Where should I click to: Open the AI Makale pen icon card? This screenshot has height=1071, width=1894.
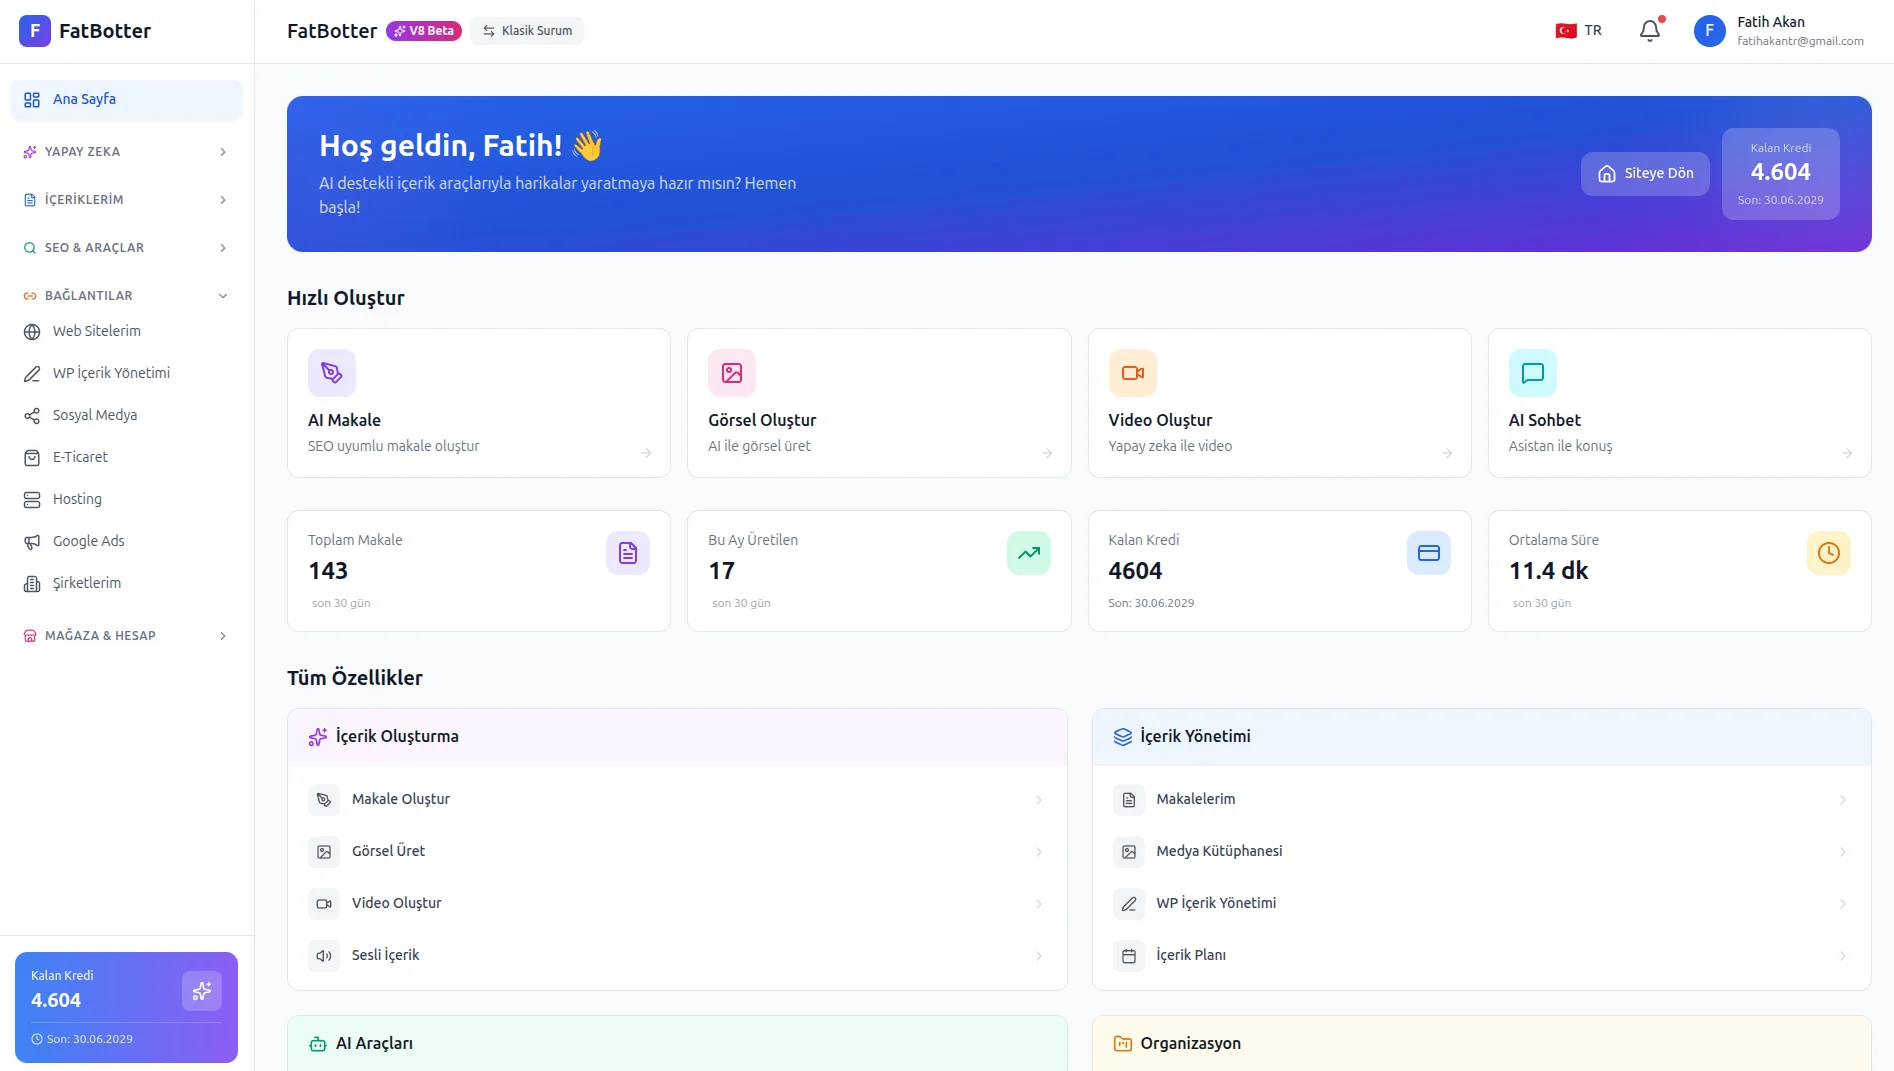pyautogui.click(x=332, y=373)
